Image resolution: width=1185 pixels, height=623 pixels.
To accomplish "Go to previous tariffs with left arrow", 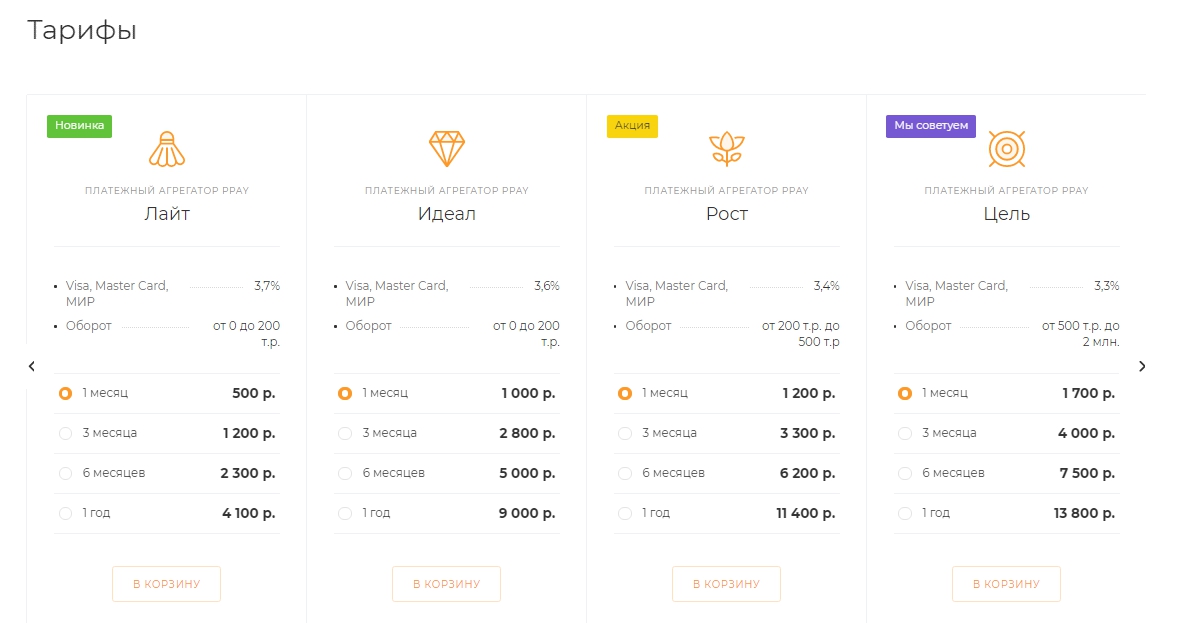I will tap(32, 366).
